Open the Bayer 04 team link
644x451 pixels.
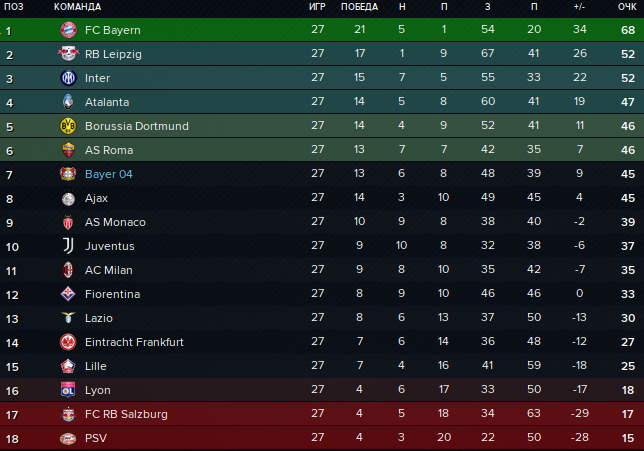tap(109, 174)
